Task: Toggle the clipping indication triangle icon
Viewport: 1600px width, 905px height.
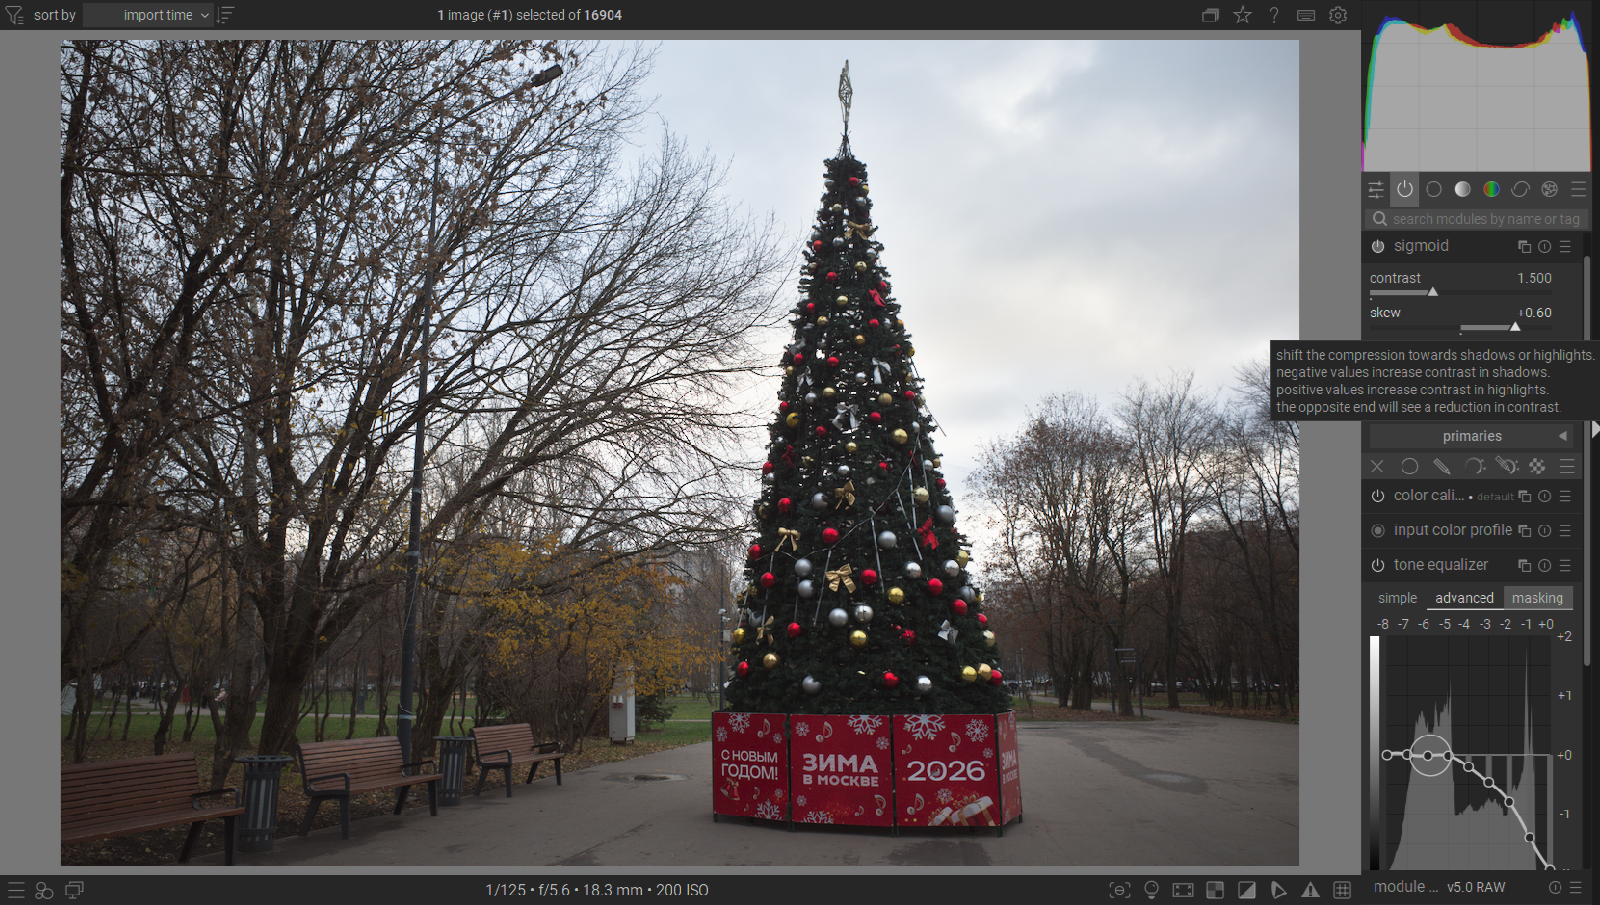Action: tap(1247, 890)
